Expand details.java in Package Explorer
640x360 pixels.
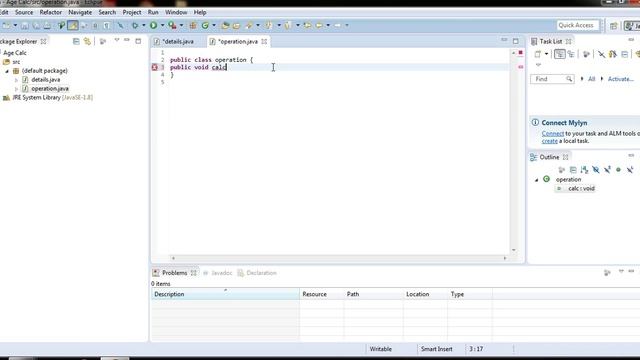pos(16,80)
